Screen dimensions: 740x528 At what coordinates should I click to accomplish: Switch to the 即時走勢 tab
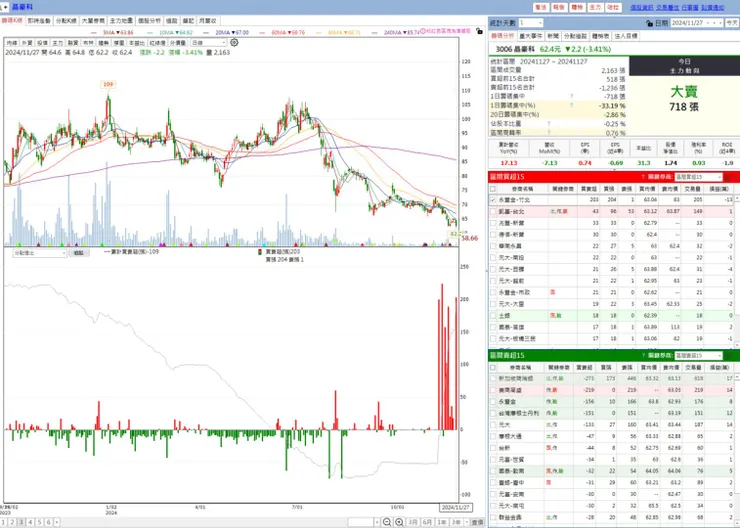coord(39,21)
